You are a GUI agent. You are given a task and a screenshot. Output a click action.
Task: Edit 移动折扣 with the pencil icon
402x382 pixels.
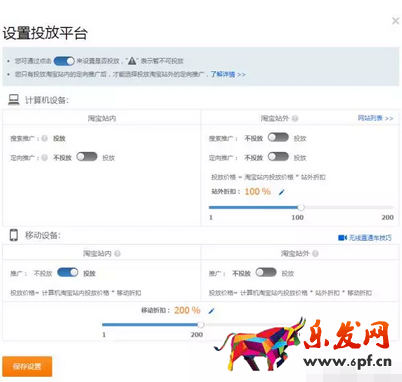tap(211, 311)
